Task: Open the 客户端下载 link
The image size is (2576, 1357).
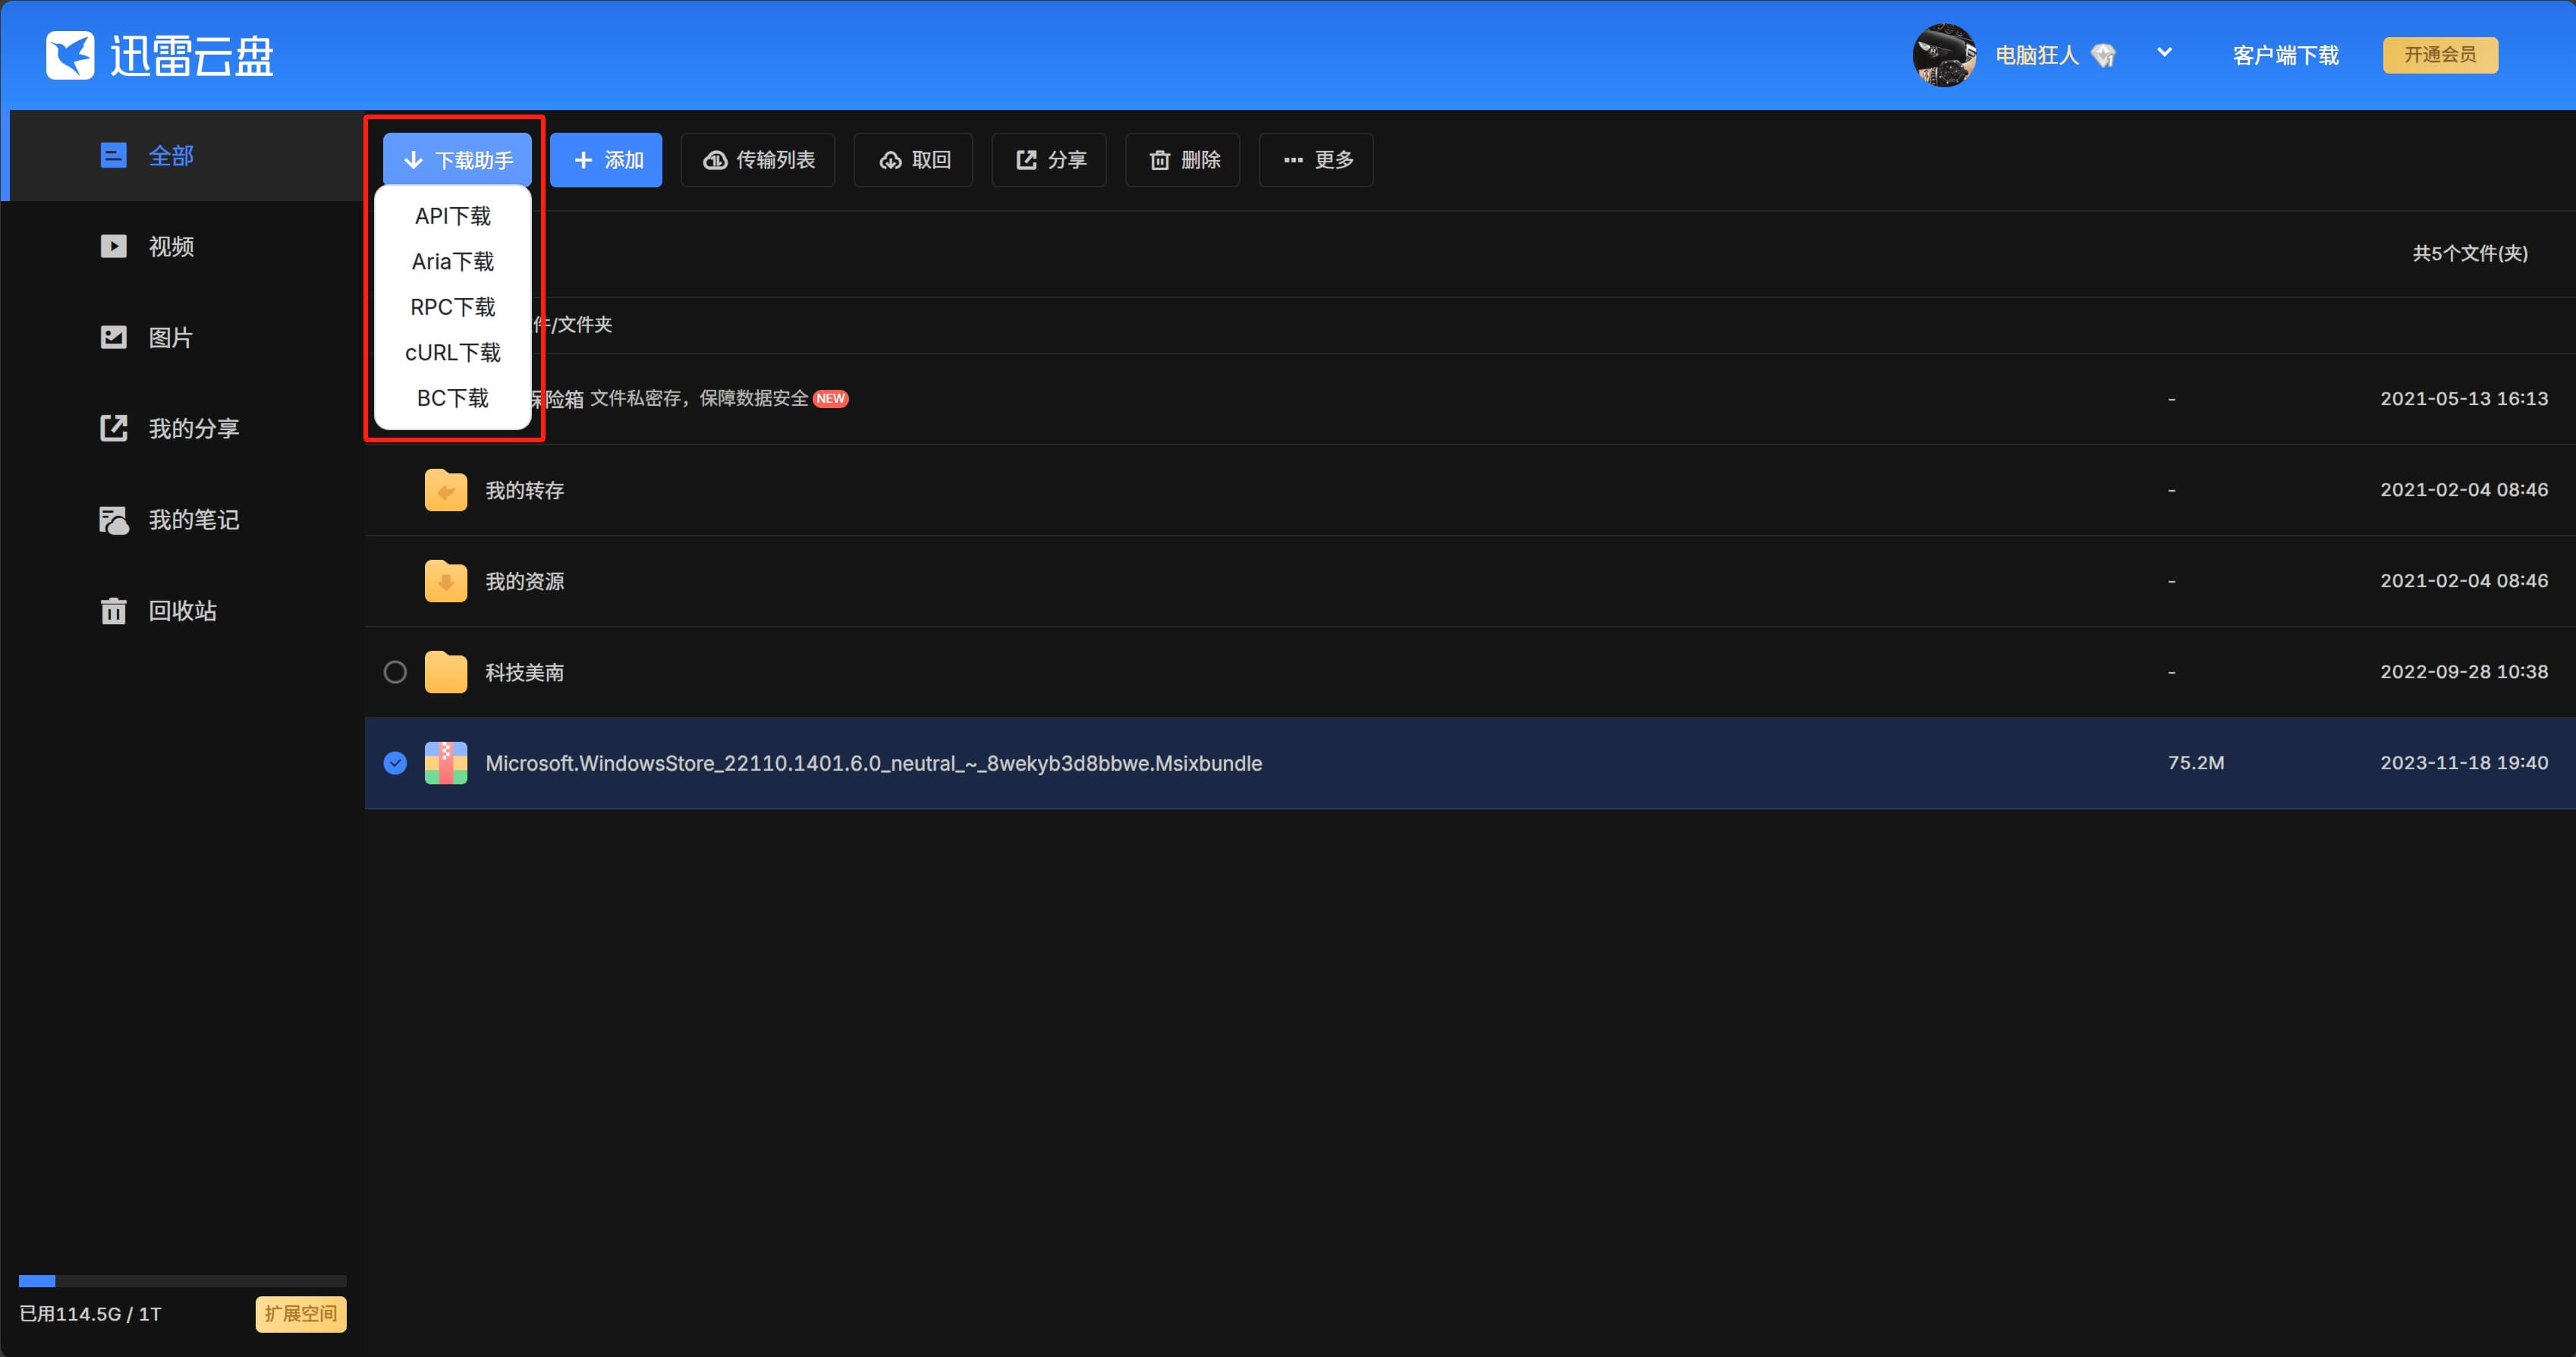Action: click(2285, 55)
